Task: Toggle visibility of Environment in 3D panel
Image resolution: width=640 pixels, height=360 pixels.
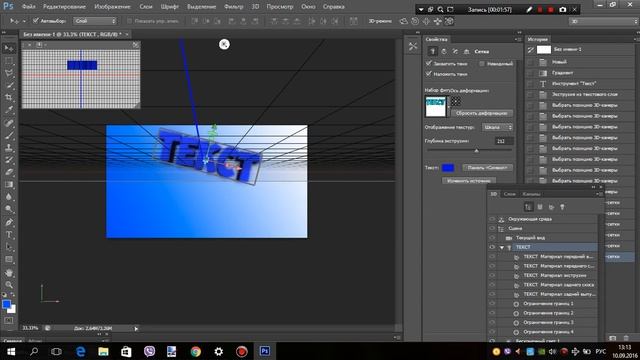Action: point(492,219)
